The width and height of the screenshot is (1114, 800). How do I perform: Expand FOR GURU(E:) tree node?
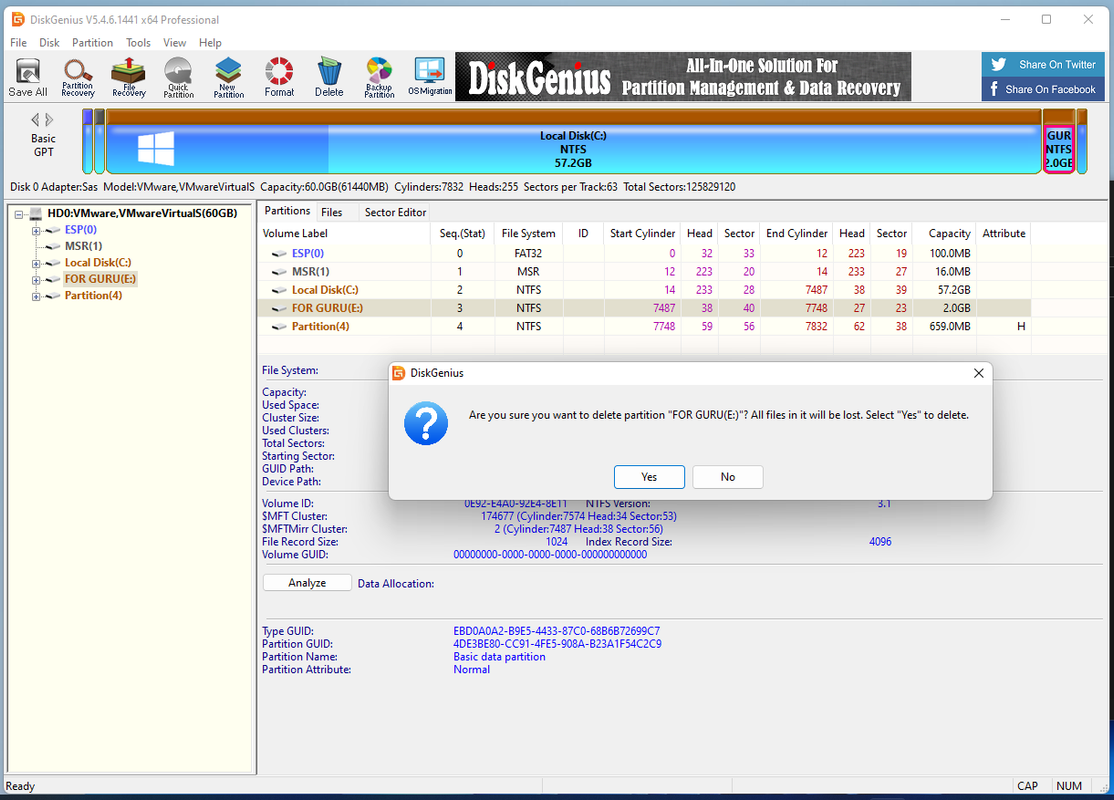click(x=36, y=280)
